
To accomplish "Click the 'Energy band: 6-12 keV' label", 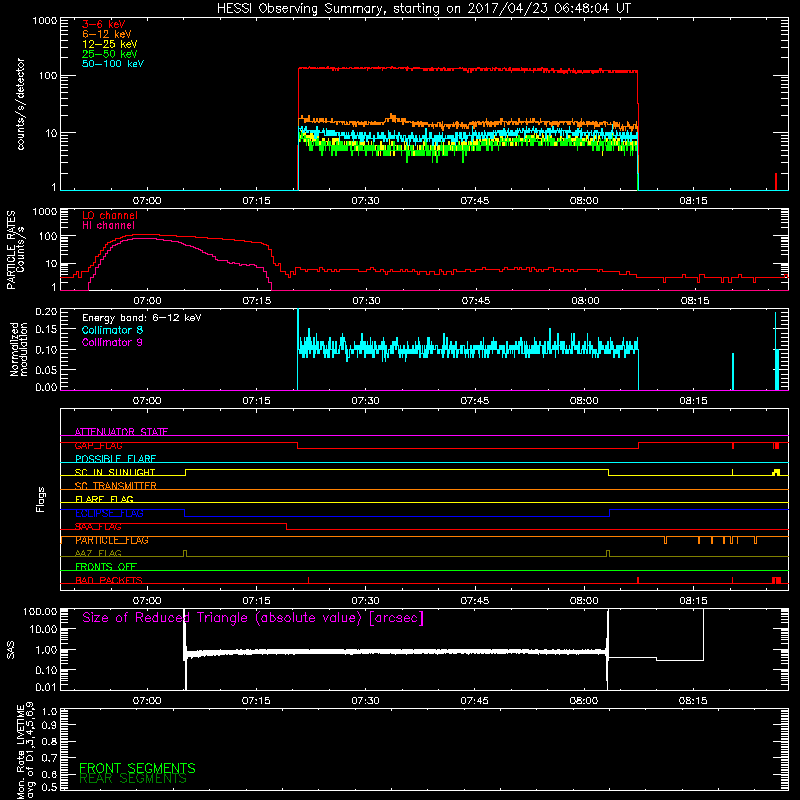I will tap(141, 318).
